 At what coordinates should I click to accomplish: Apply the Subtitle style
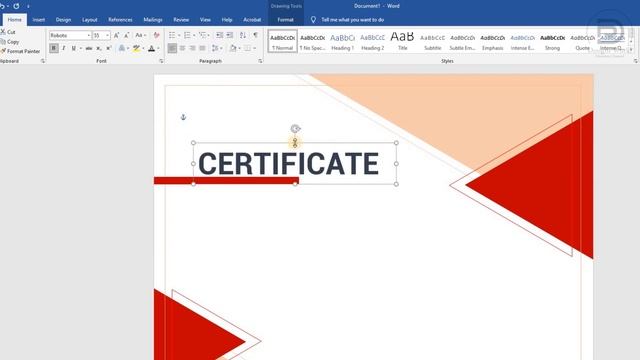[x=433, y=41]
